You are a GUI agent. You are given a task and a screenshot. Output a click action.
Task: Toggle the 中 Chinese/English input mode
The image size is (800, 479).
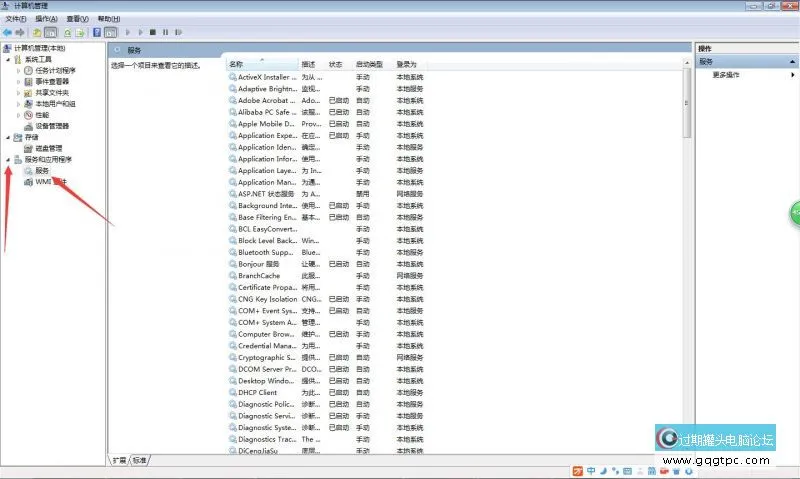591,471
